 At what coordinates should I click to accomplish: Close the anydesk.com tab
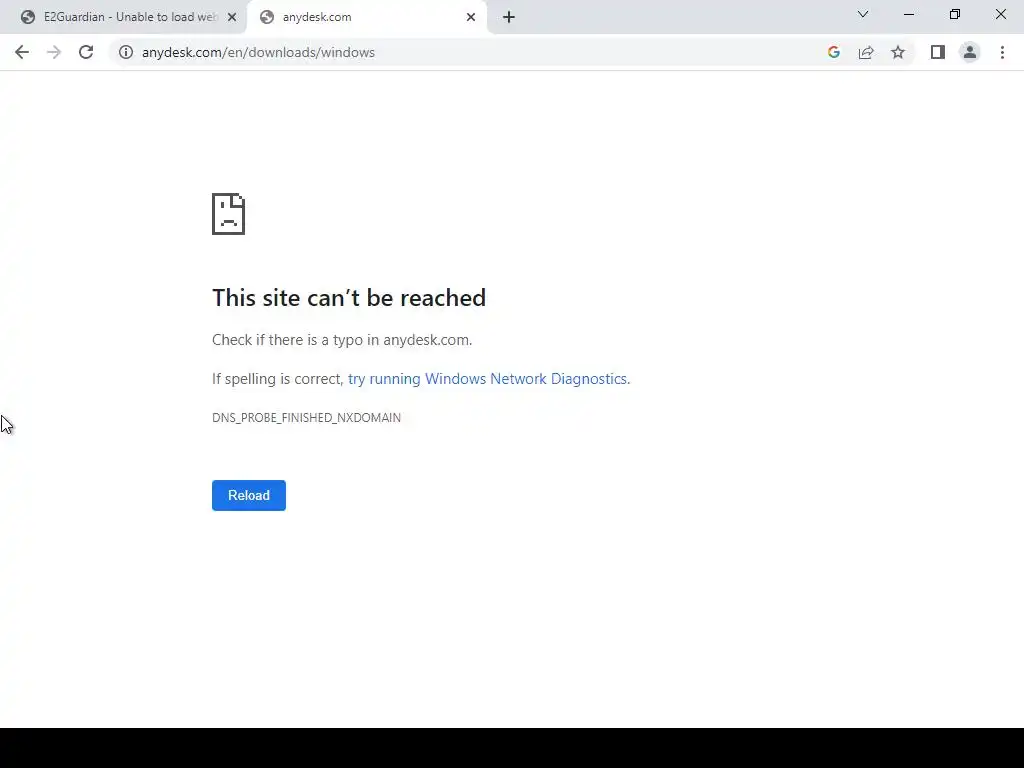pyautogui.click(x=471, y=17)
